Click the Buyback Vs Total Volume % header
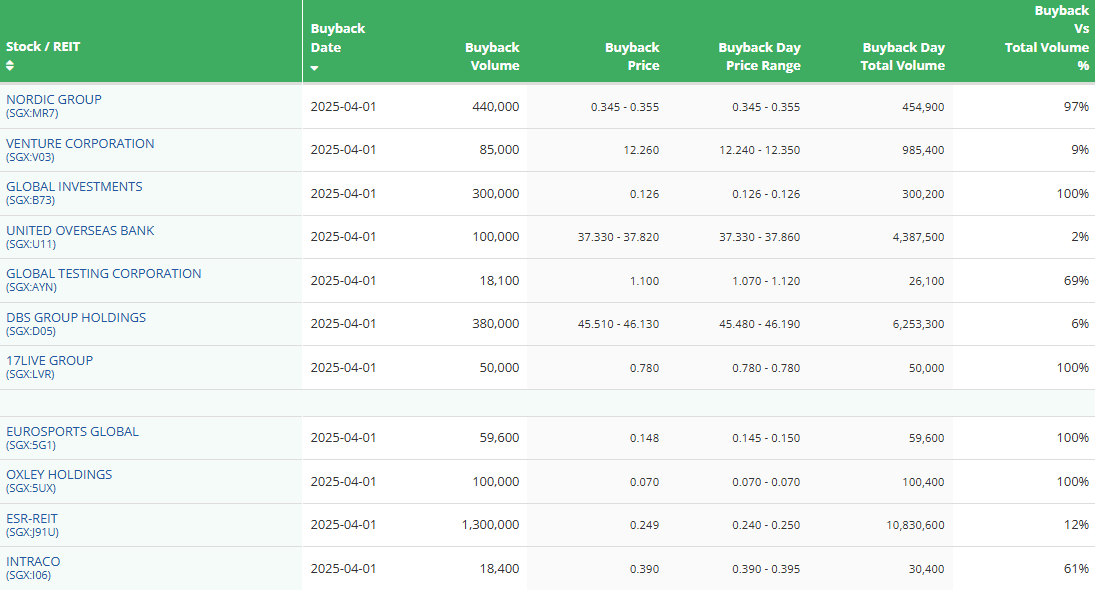Screen dimensions: 1095x590 [x=1046, y=38]
